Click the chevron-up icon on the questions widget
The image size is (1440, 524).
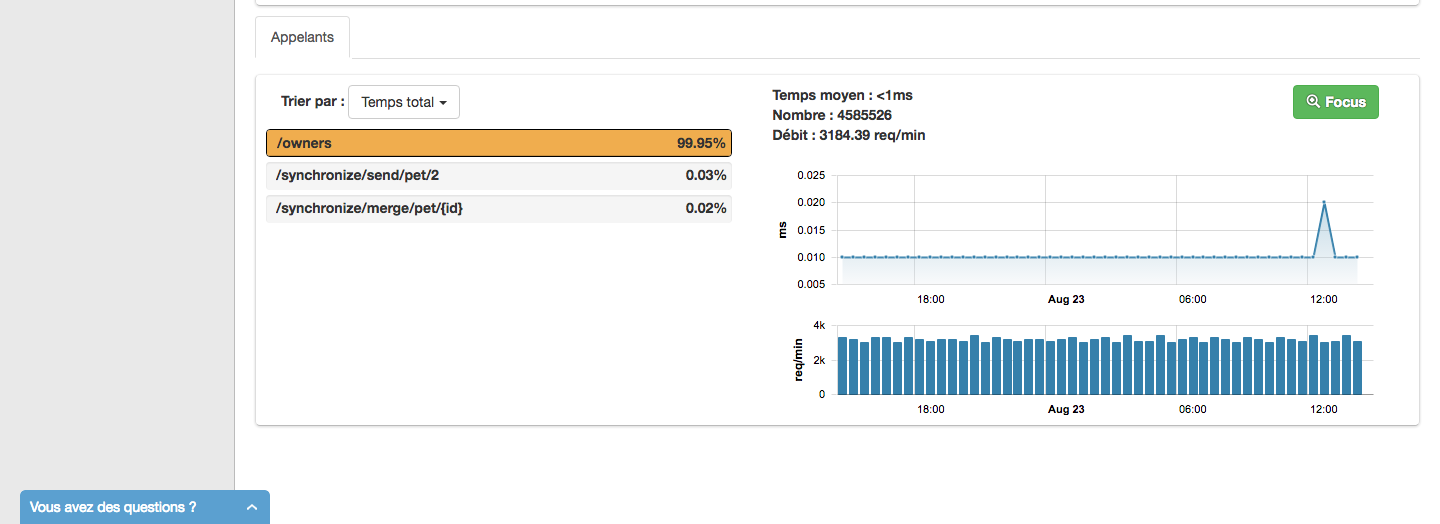coord(252,508)
